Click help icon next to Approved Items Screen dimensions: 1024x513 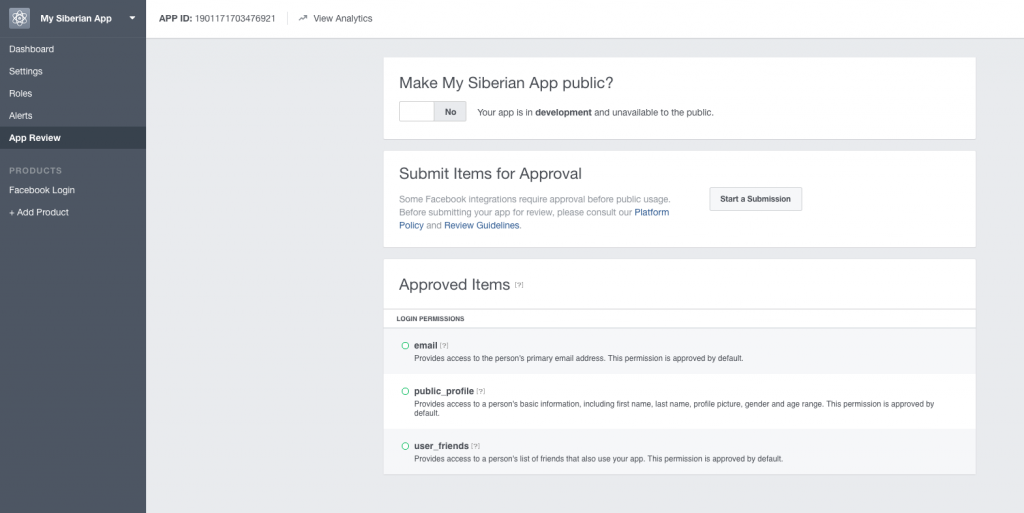click(519, 285)
